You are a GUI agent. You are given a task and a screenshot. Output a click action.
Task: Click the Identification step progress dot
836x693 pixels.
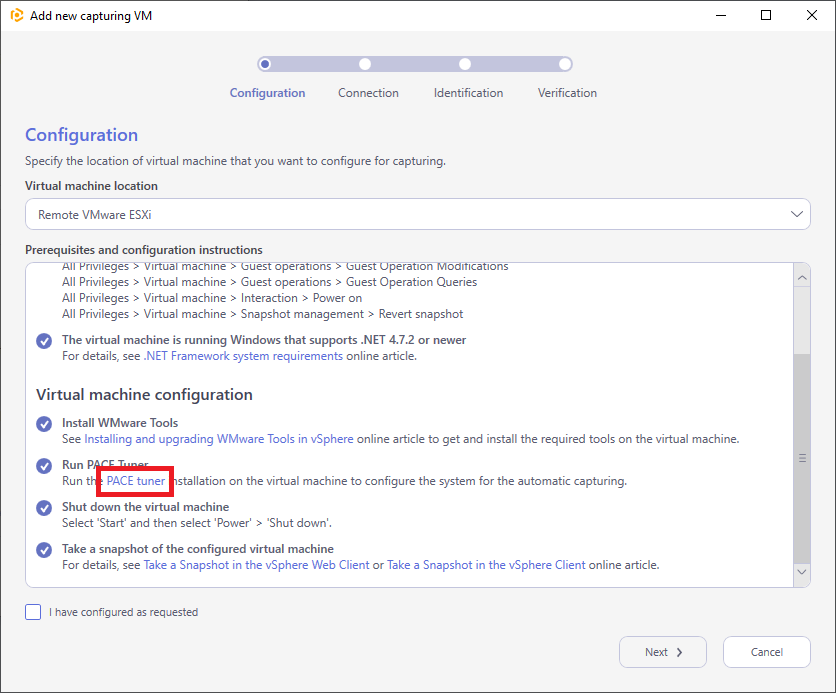point(465,64)
